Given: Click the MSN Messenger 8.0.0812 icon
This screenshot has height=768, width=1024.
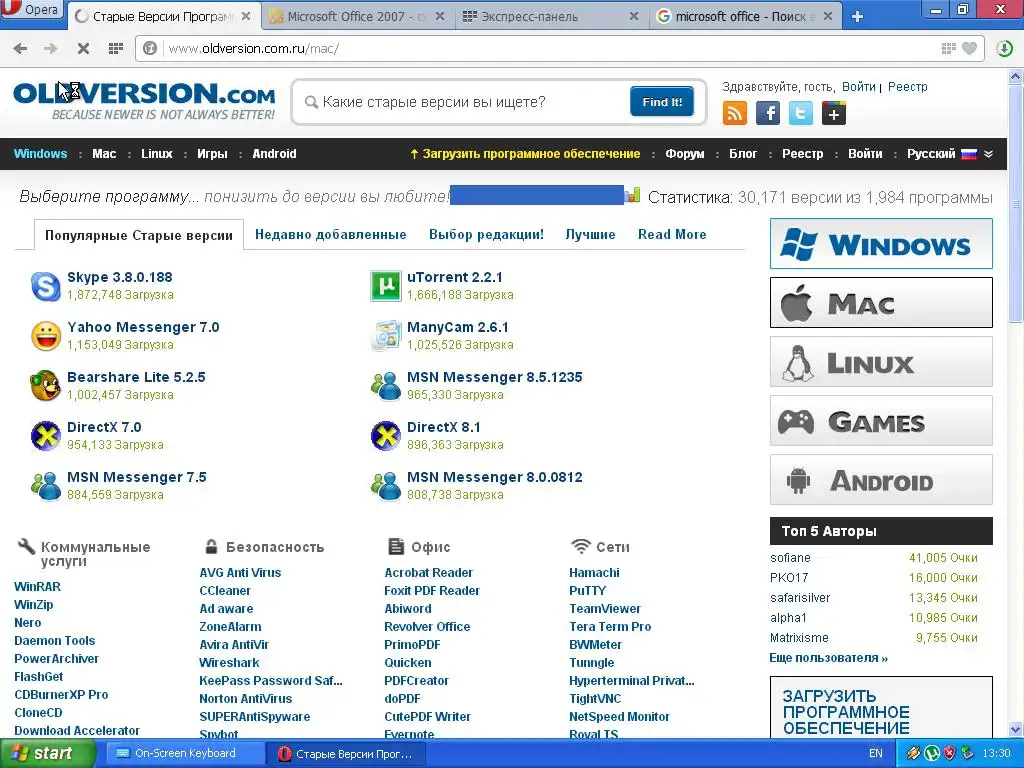Looking at the screenshot, I should [386, 486].
